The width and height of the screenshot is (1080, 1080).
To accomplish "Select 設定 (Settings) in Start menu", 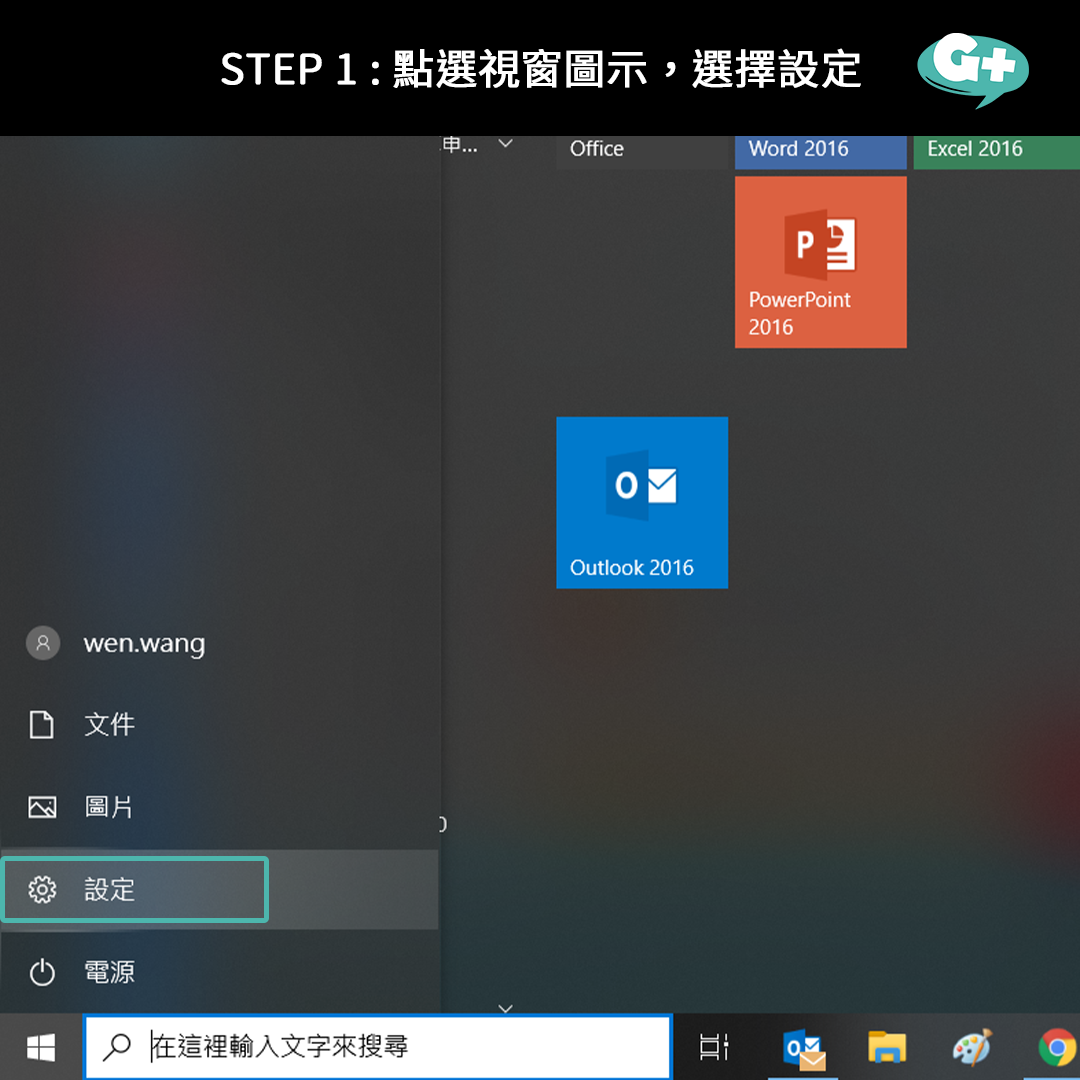I will pos(219,889).
